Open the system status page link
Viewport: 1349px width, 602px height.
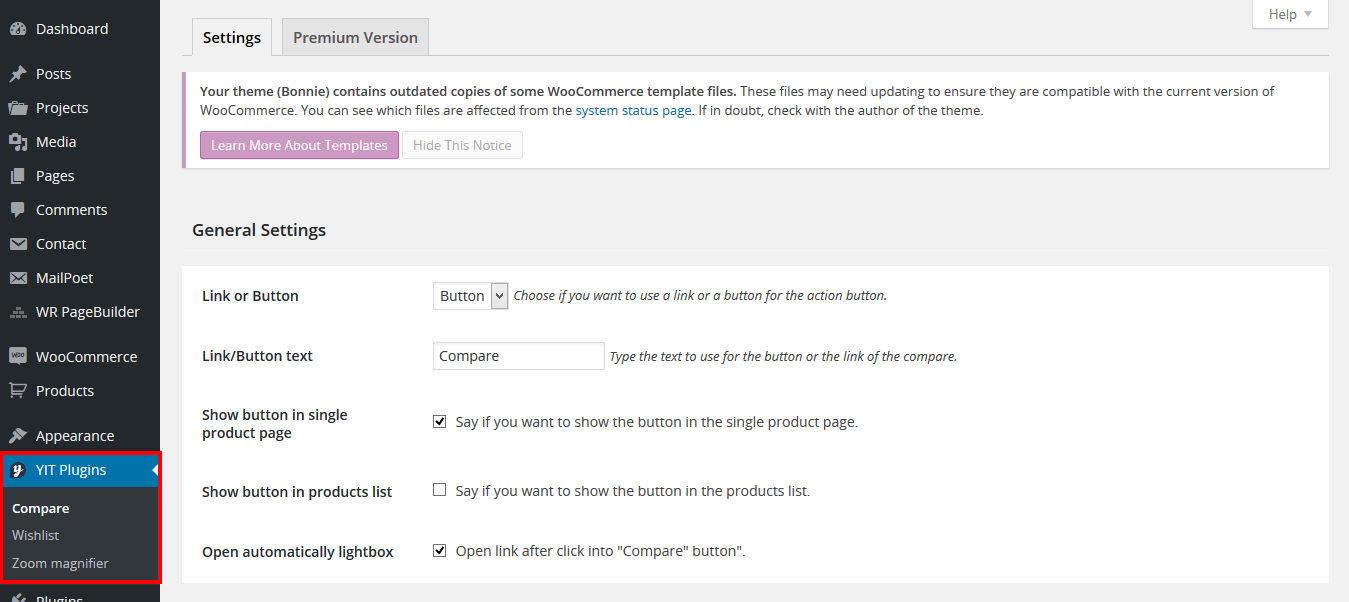[x=633, y=111]
